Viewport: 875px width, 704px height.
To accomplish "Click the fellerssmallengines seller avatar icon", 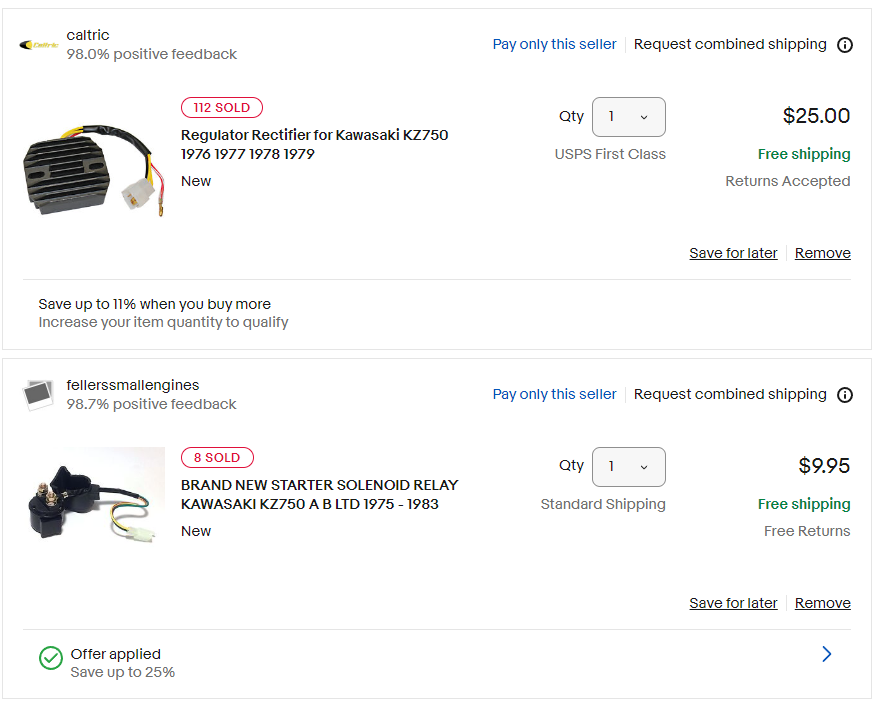I will [x=38, y=395].
